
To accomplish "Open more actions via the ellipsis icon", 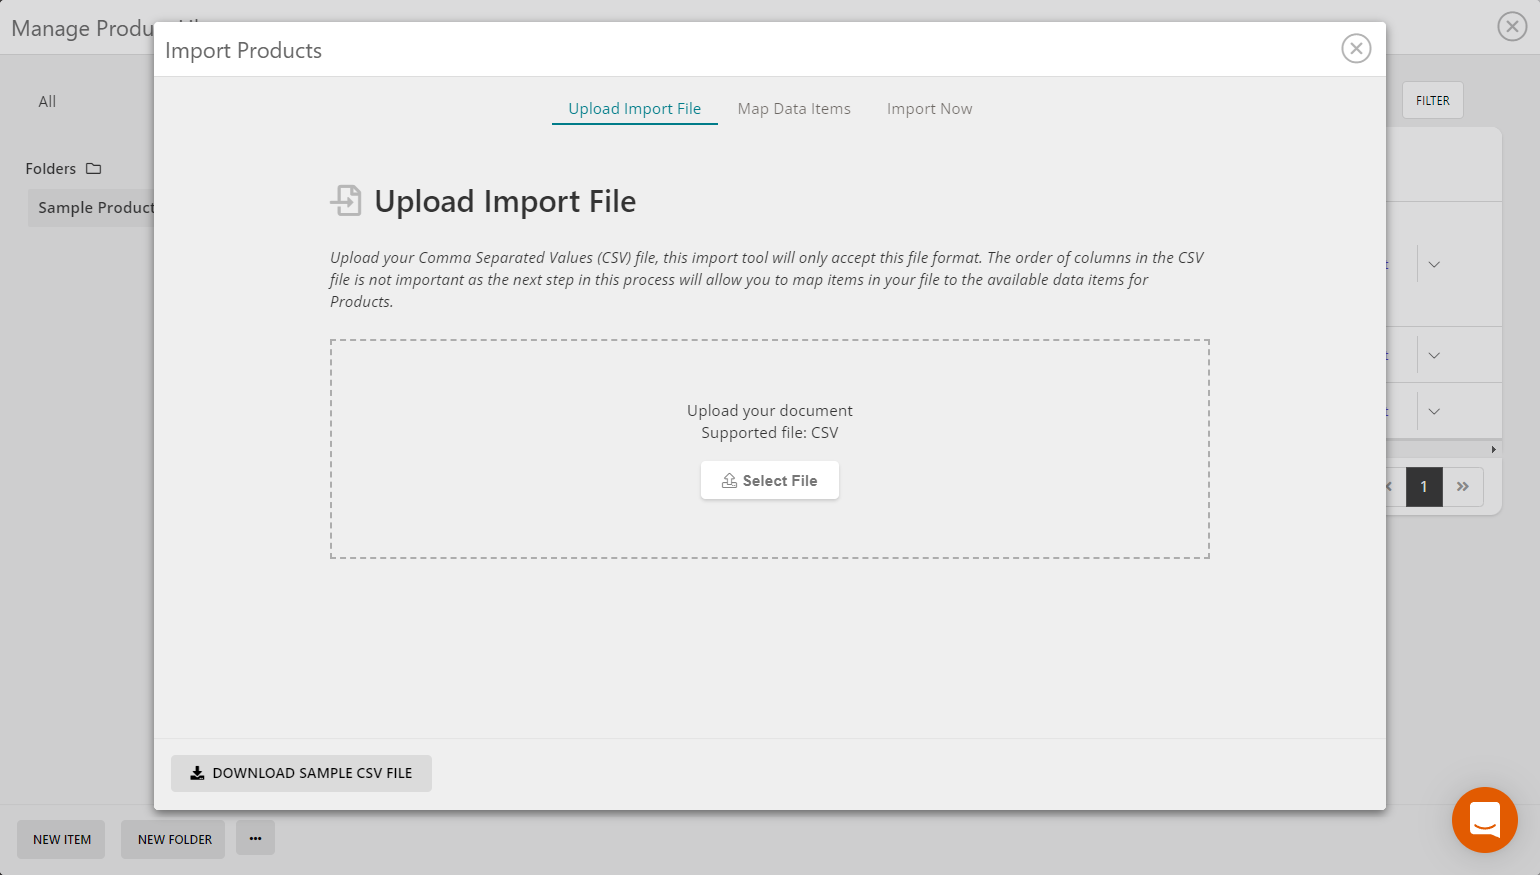I will click(x=255, y=838).
